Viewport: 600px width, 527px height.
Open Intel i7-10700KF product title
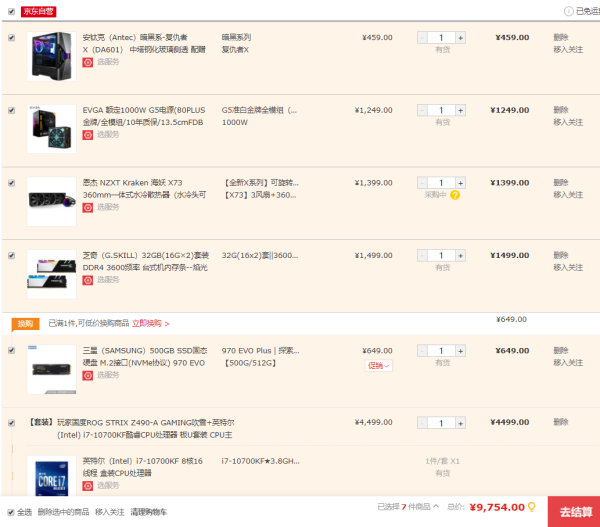(142, 467)
